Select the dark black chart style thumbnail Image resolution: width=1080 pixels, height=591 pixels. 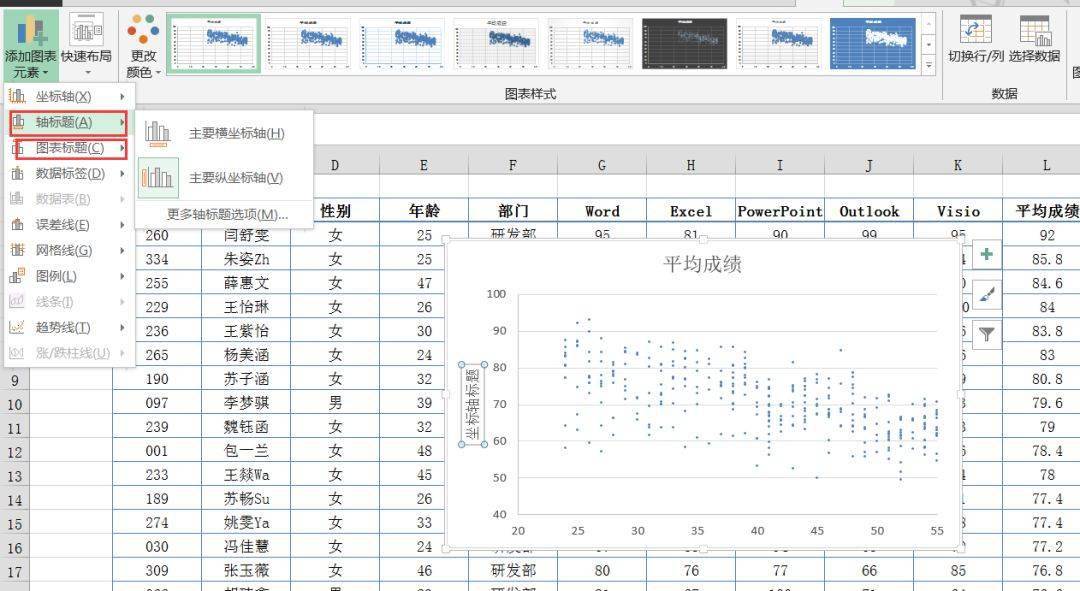pos(685,43)
